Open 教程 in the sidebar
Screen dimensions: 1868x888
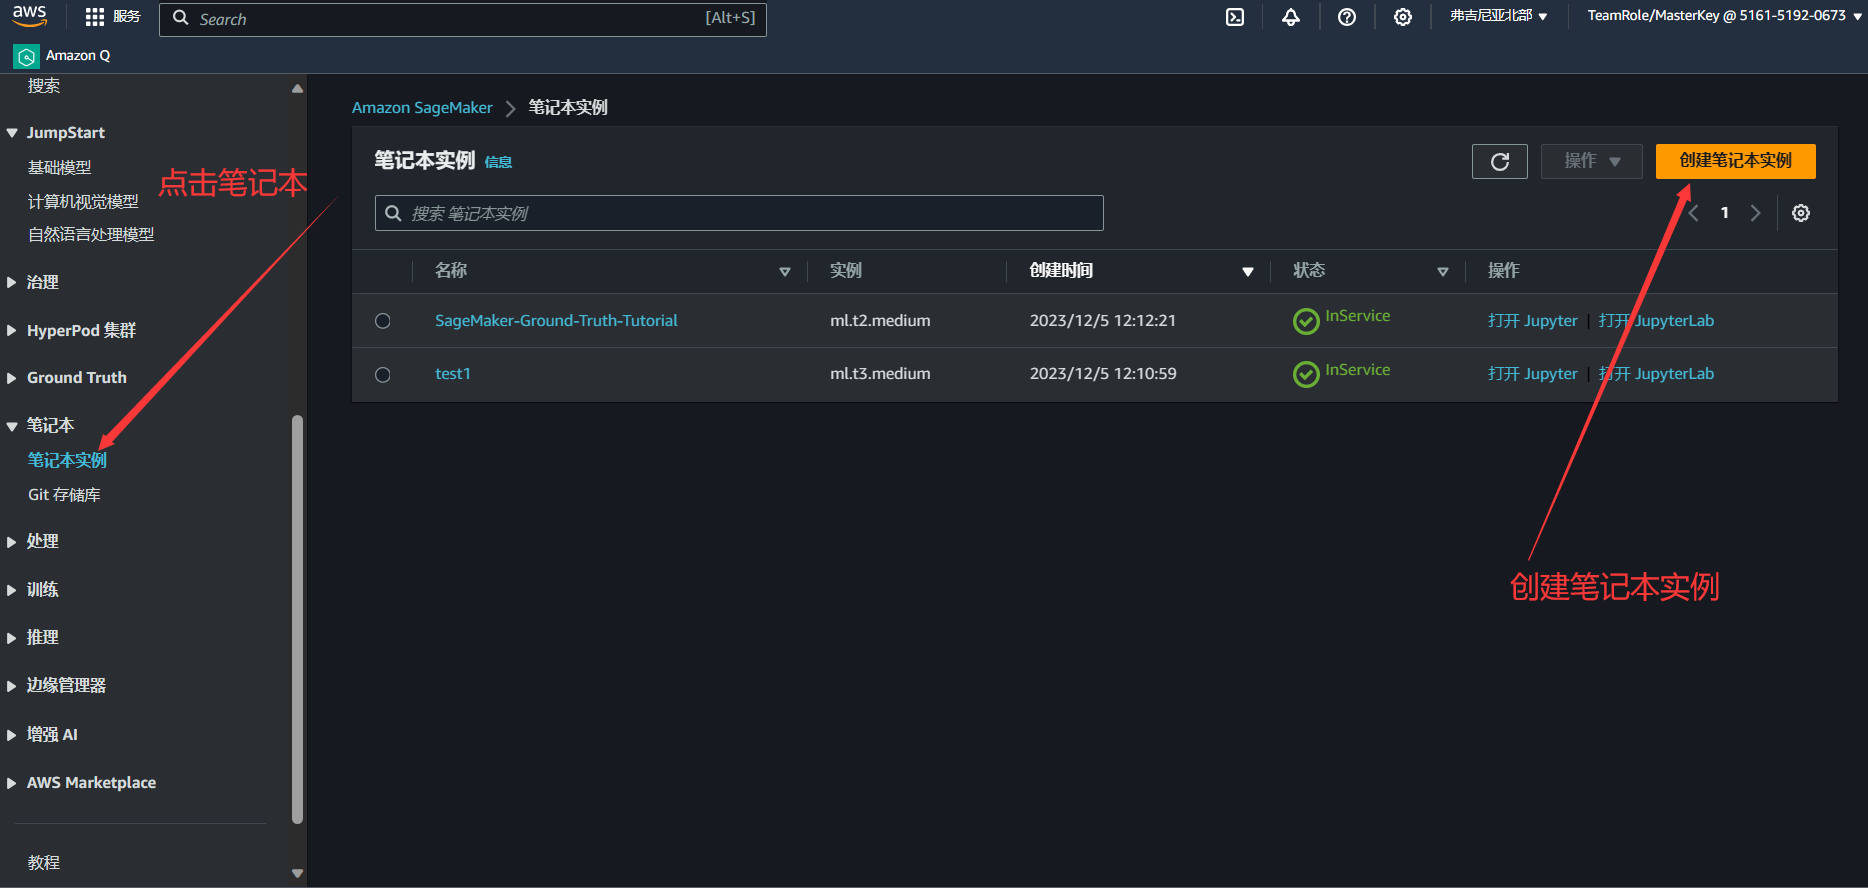(44, 862)
